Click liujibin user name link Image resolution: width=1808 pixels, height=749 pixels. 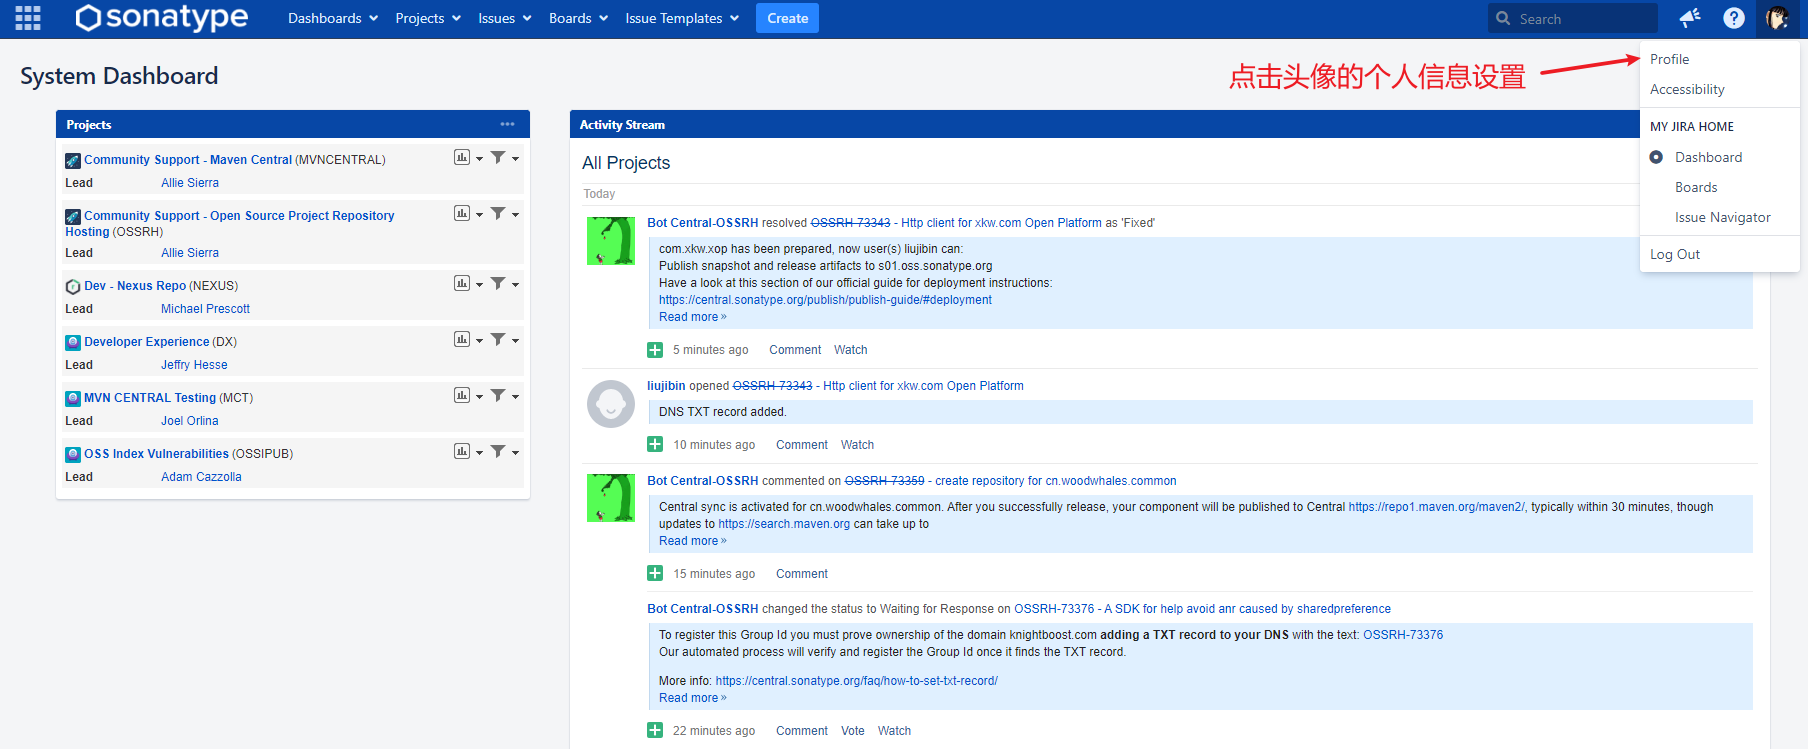[x=666, y=386]
